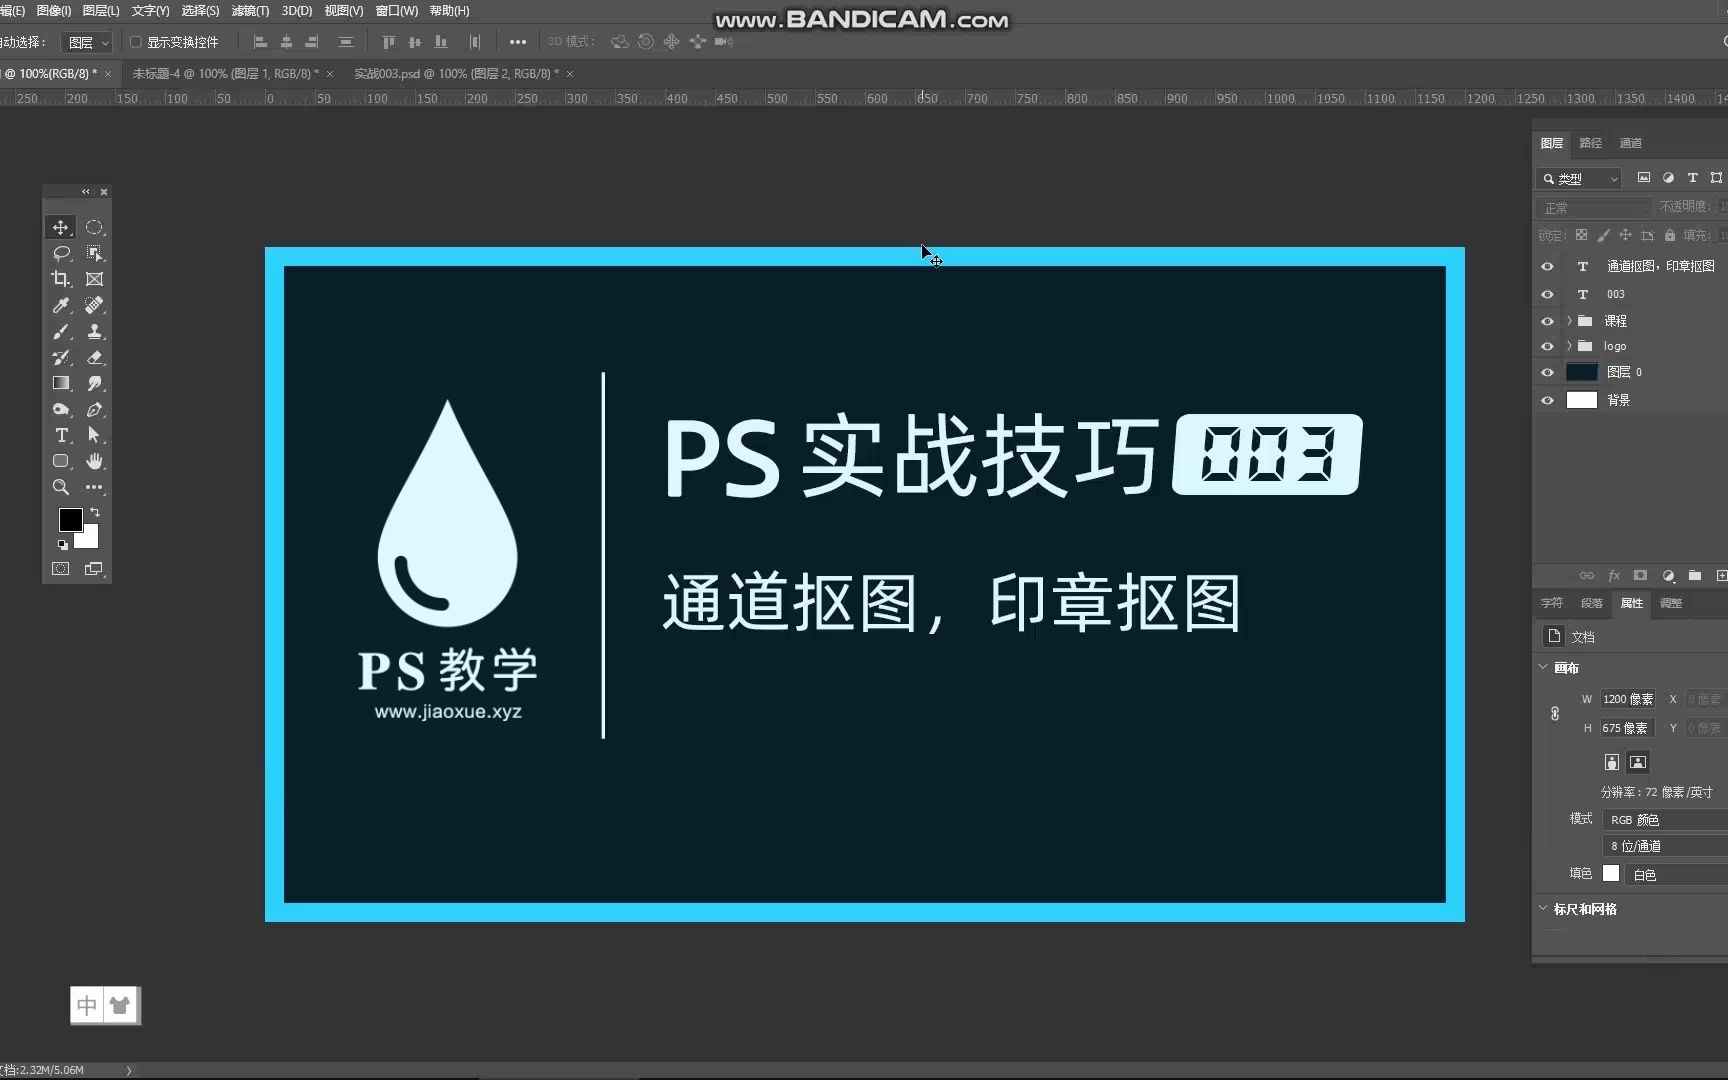Open the Edit Toolbar three-dots tool
Image resolution: width=1728 pixels, height=1080 pixels.
point(94,487)
